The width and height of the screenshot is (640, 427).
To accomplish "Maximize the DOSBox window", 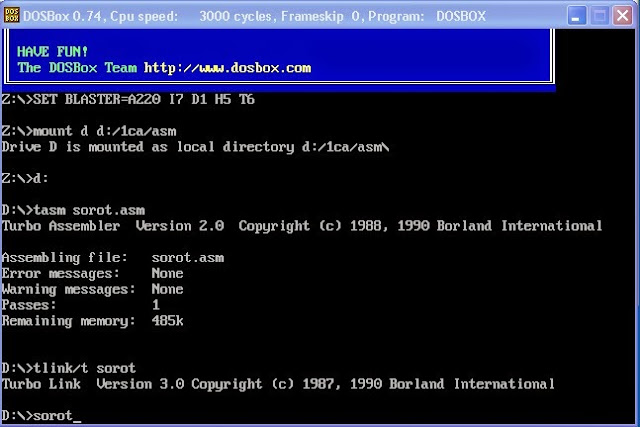I will click(600, 16).
